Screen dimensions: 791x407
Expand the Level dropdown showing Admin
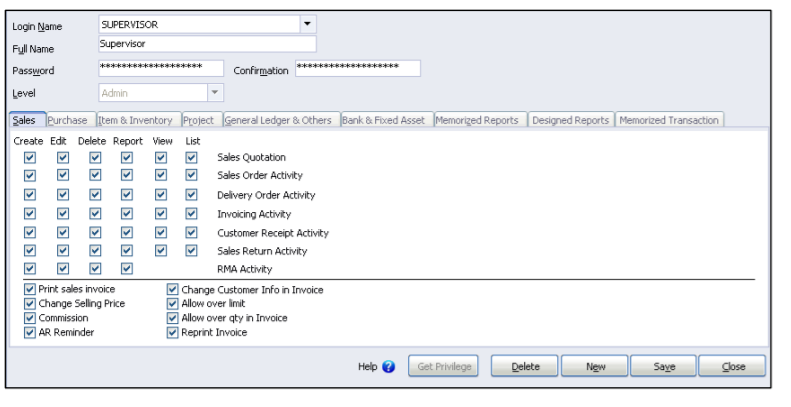[215, 93]
